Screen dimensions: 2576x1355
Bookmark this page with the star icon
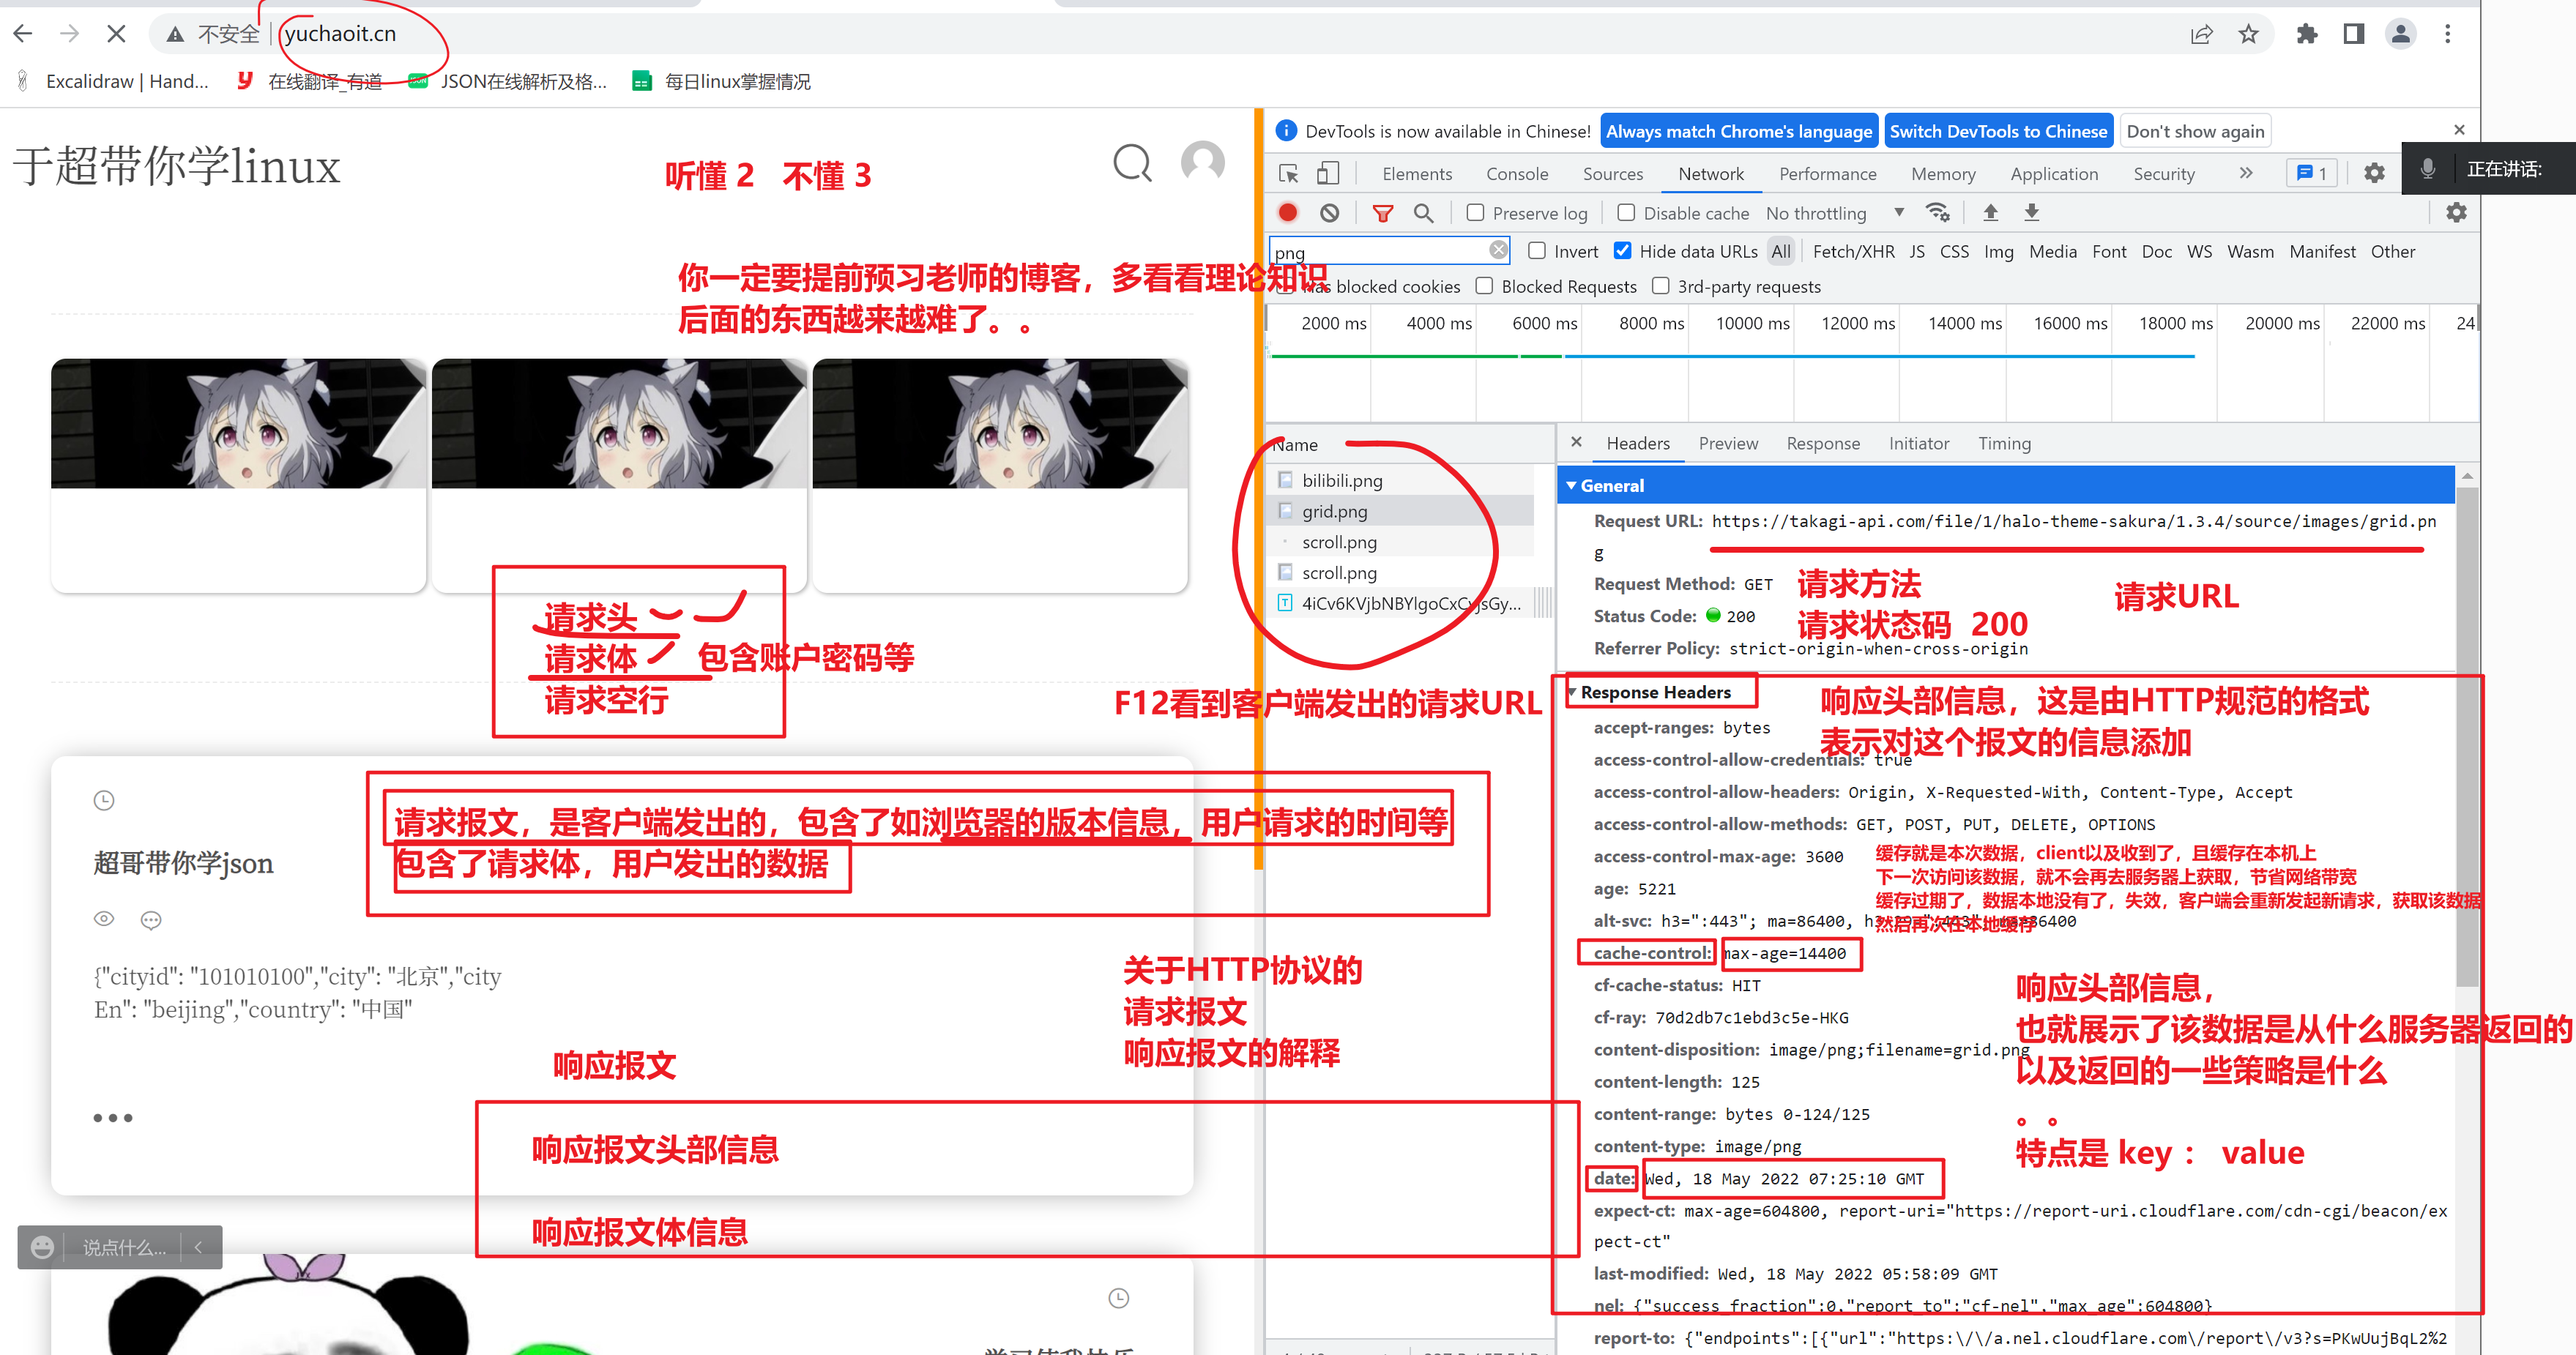(2249, 35)
